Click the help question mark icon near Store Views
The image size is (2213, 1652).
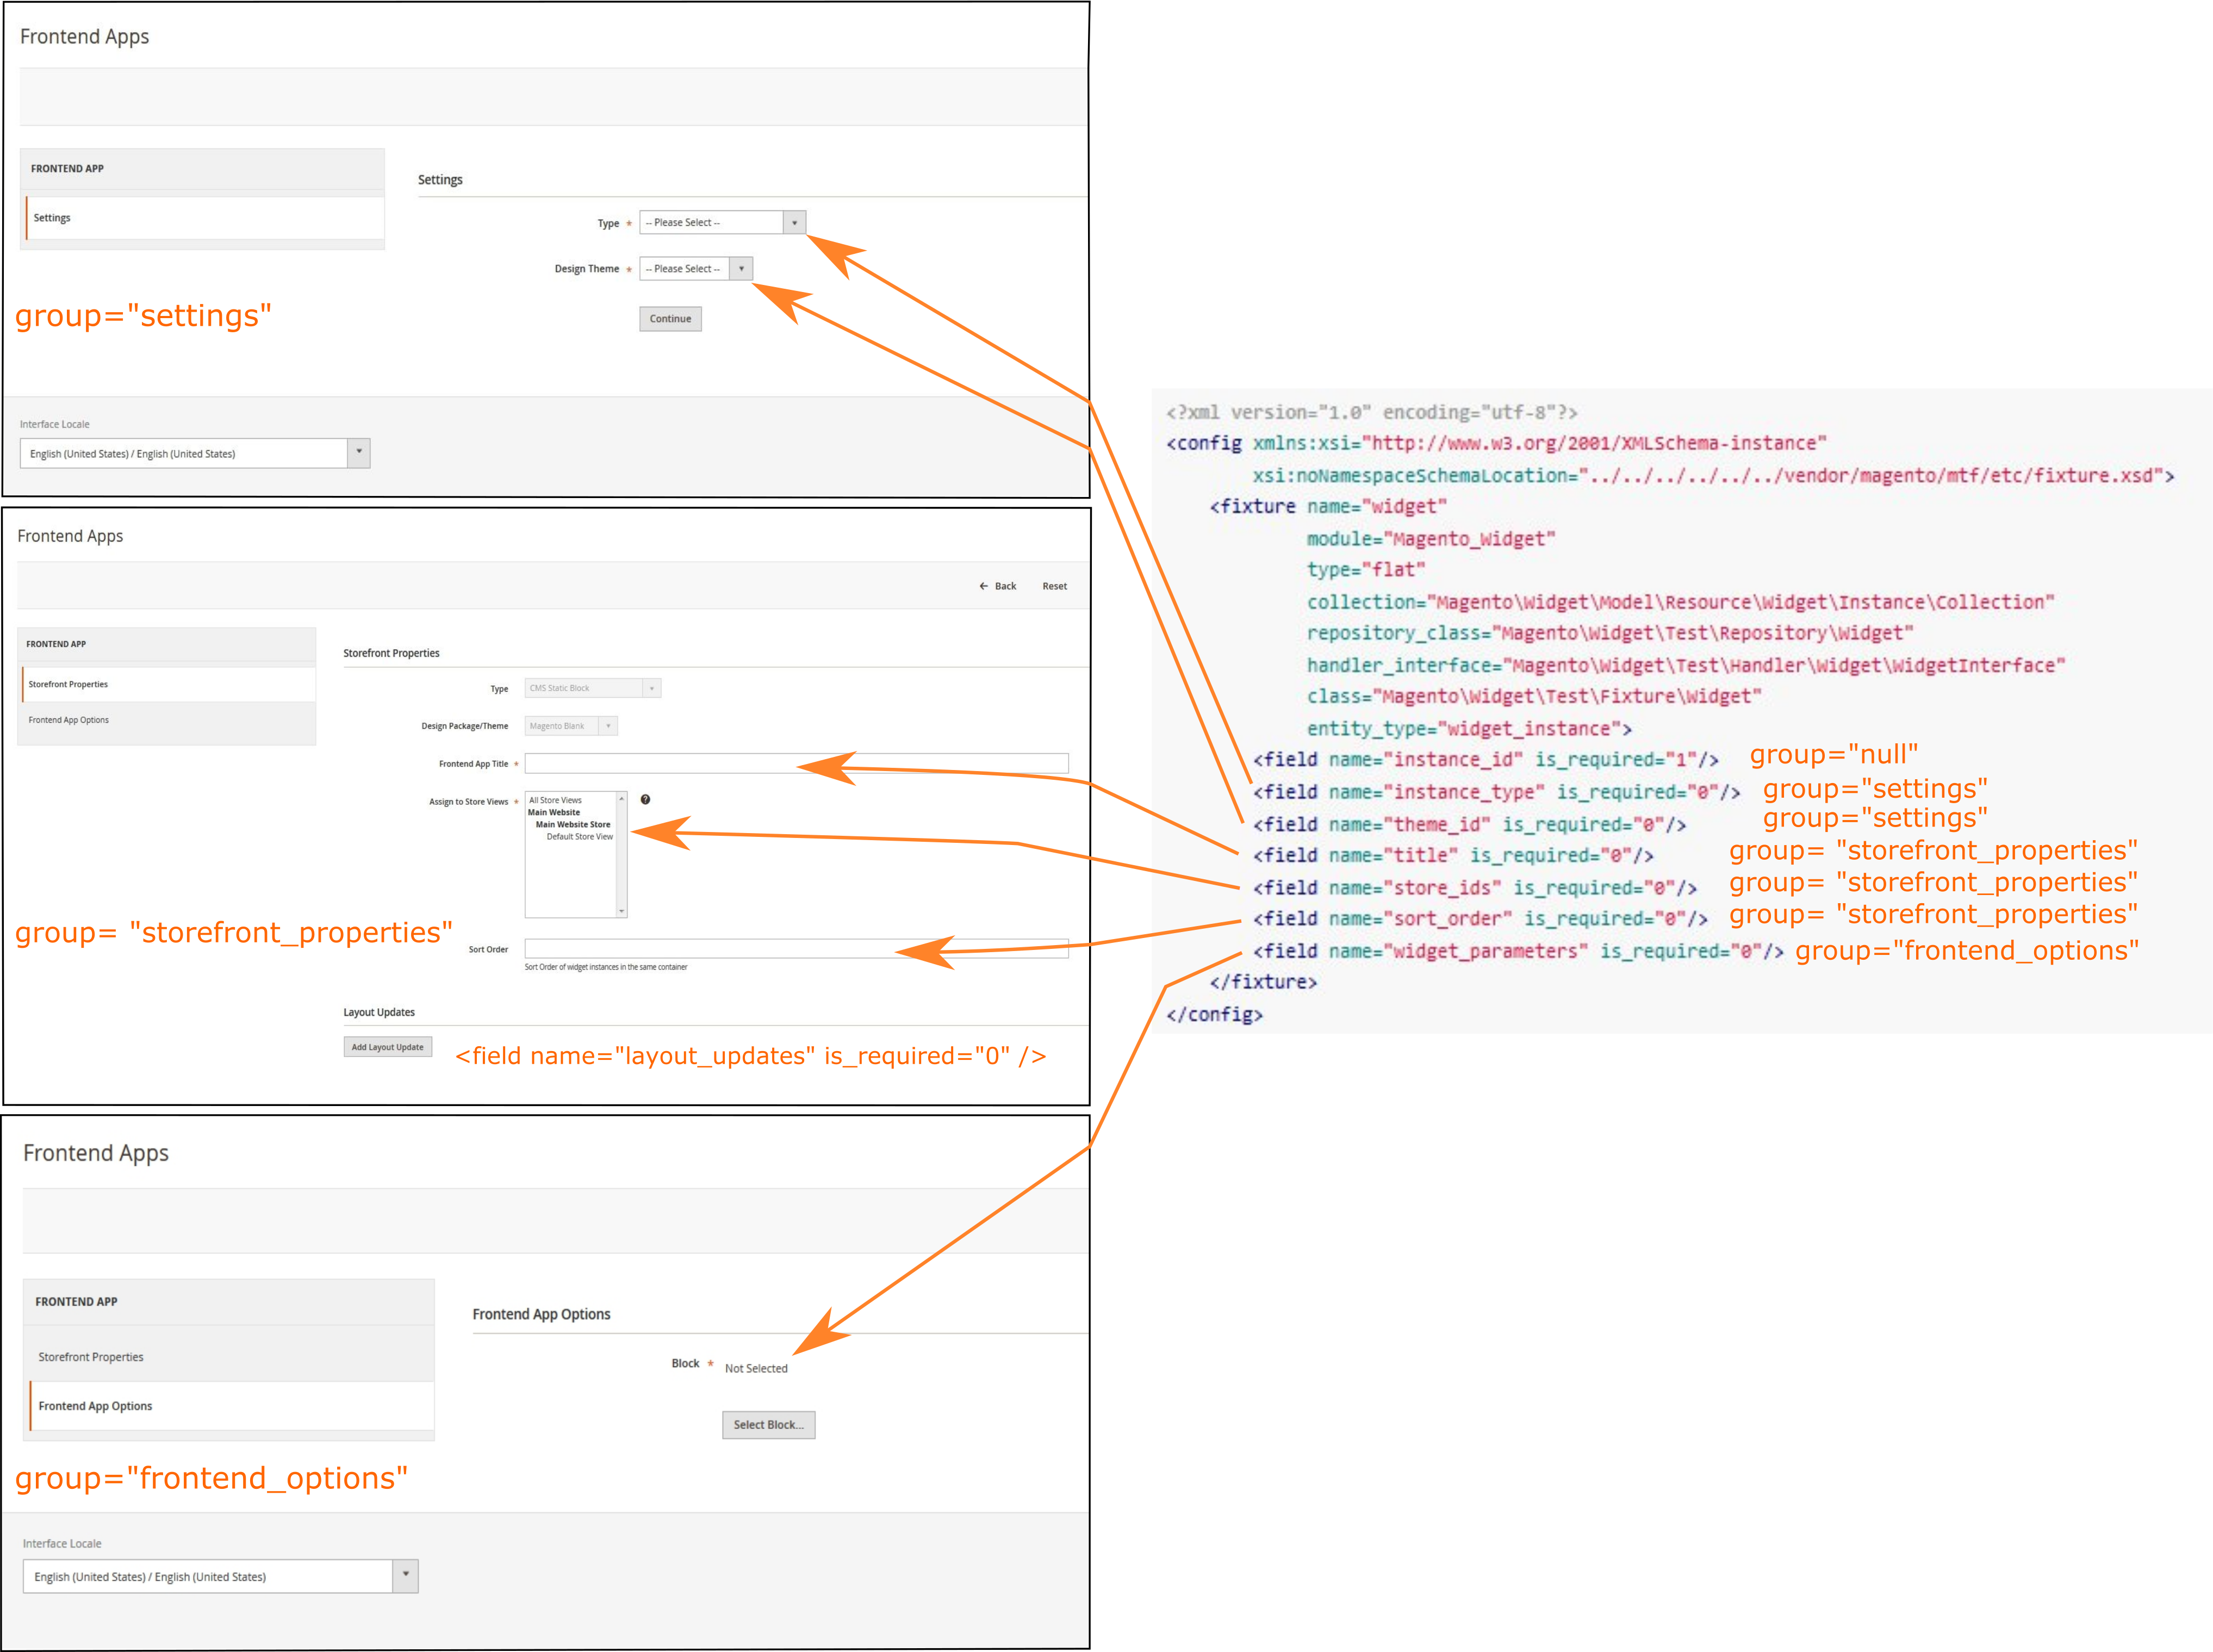[x=645, y=799]
